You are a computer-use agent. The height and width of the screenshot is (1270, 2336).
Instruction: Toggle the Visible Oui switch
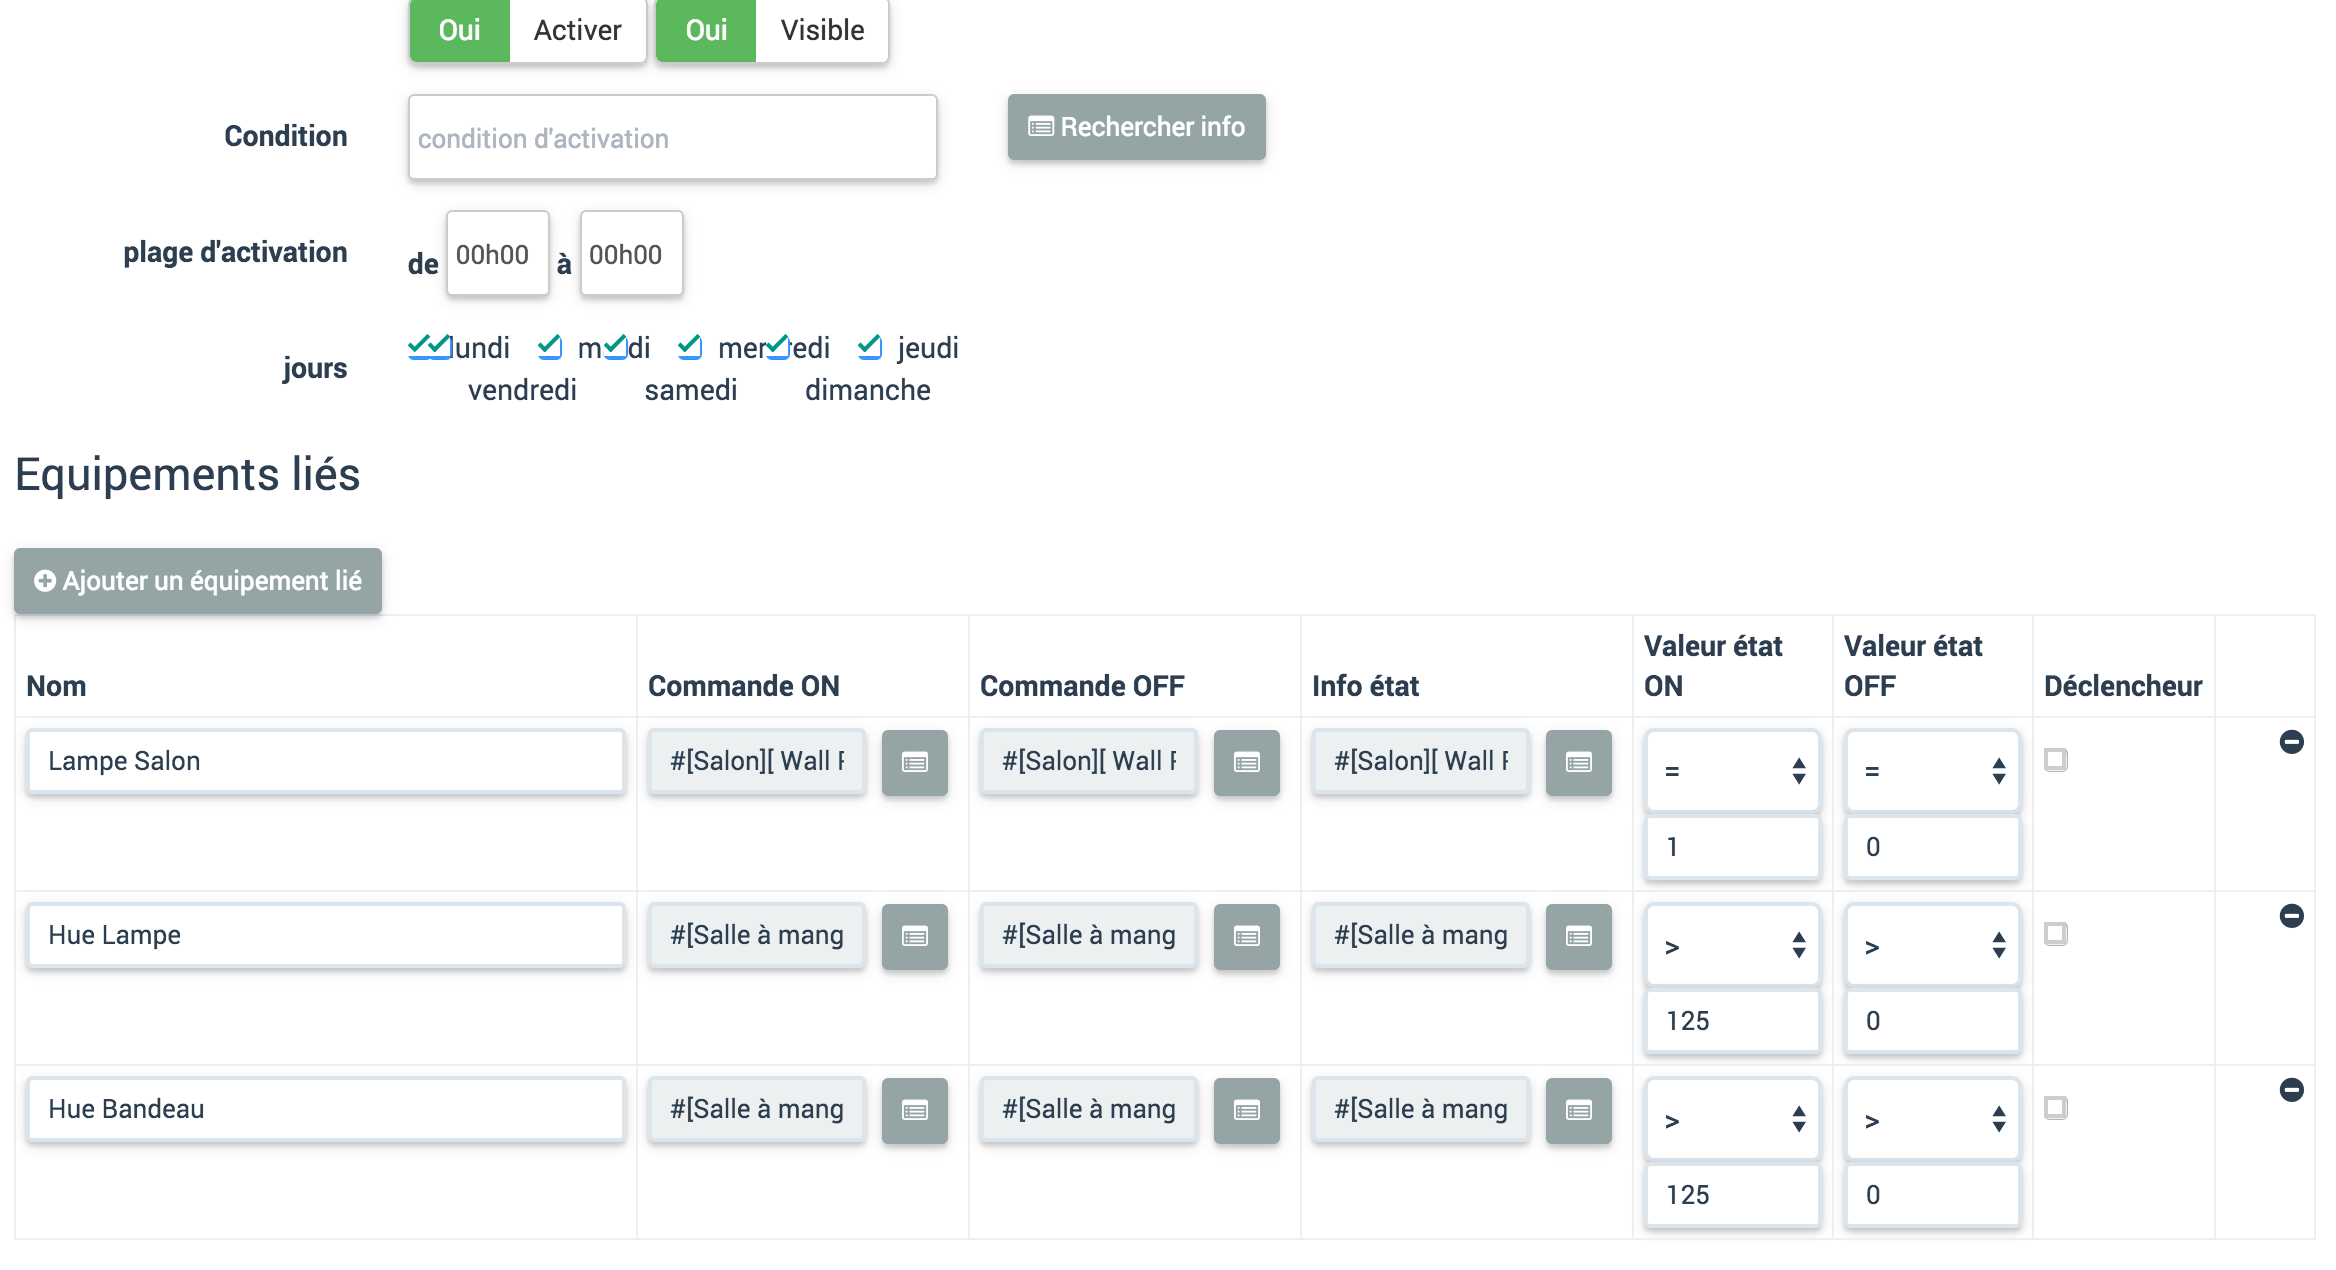coord(706,31)
